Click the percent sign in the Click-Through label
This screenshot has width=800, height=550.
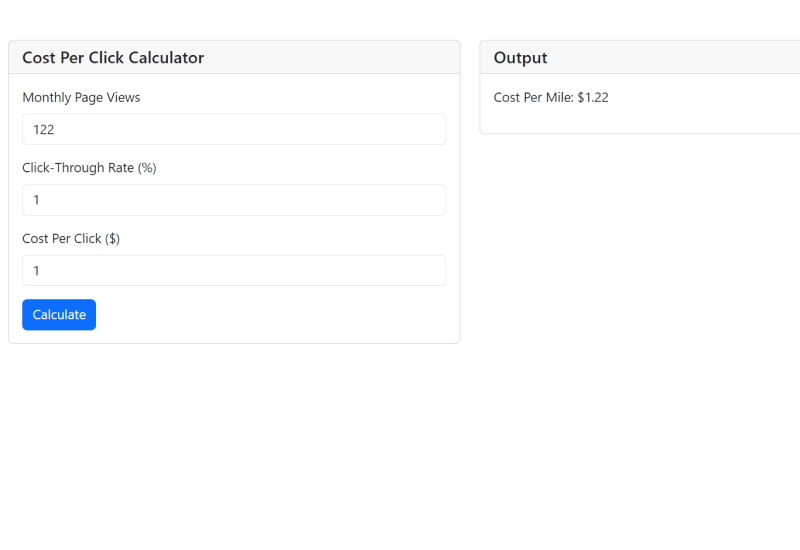pyautogui.click(x=147, y=168)
